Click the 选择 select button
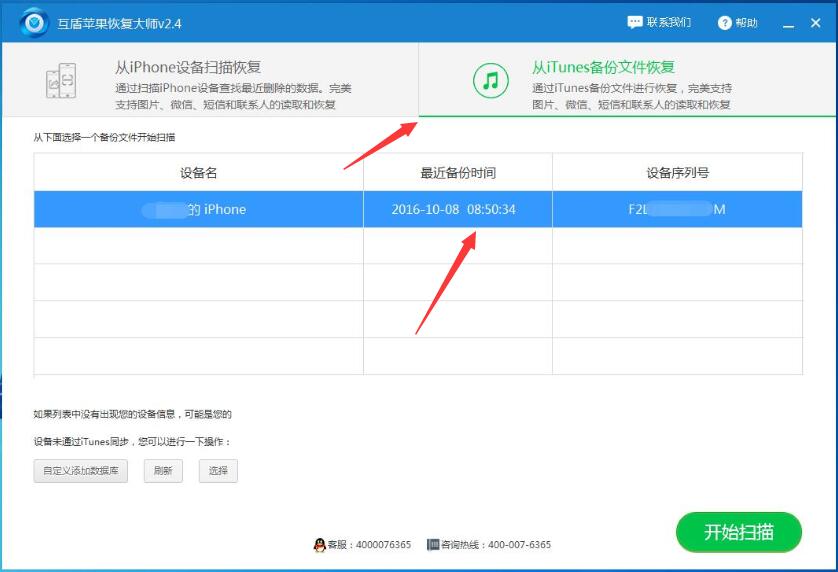 [218, 471]
